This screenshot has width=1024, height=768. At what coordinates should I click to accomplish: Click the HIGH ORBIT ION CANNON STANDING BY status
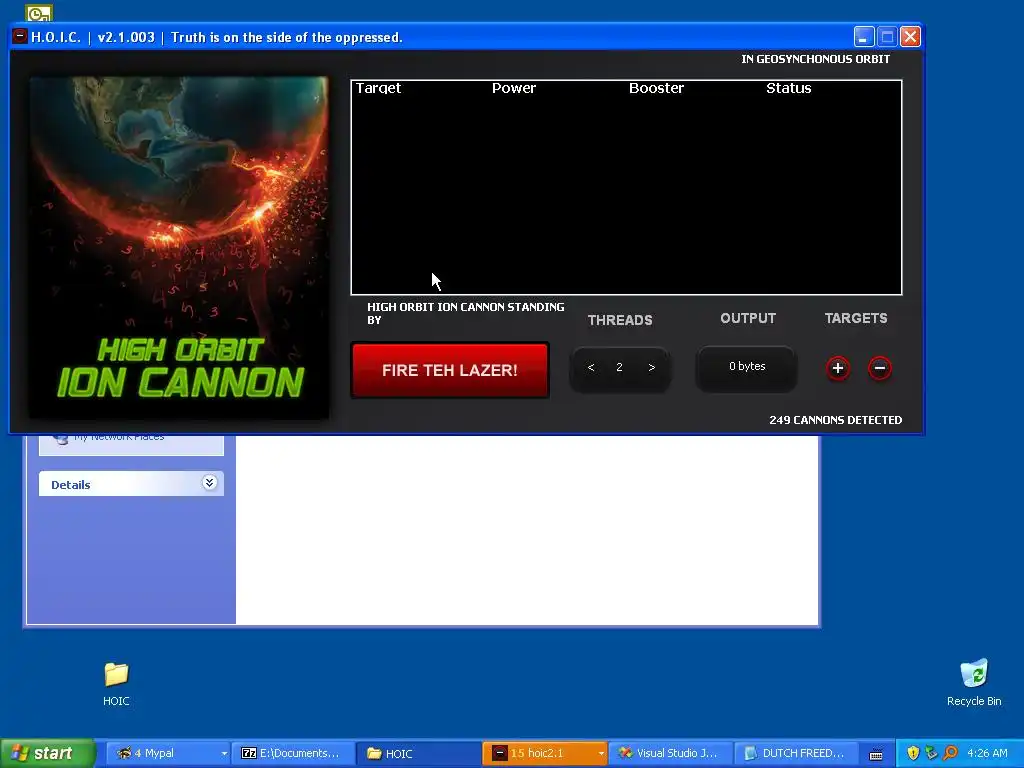(465, 313)
